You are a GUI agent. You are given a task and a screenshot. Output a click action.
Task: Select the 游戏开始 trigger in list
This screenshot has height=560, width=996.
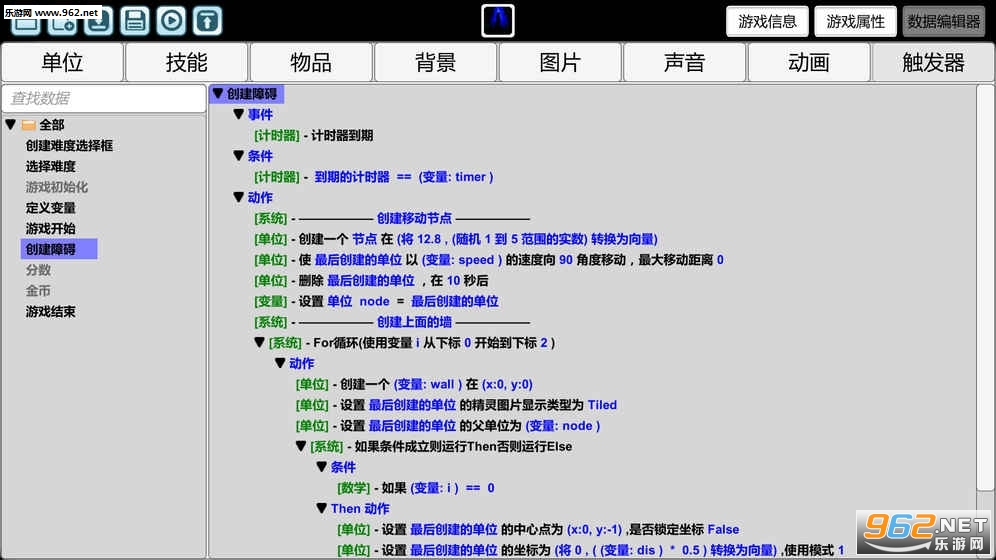(50, 229)
